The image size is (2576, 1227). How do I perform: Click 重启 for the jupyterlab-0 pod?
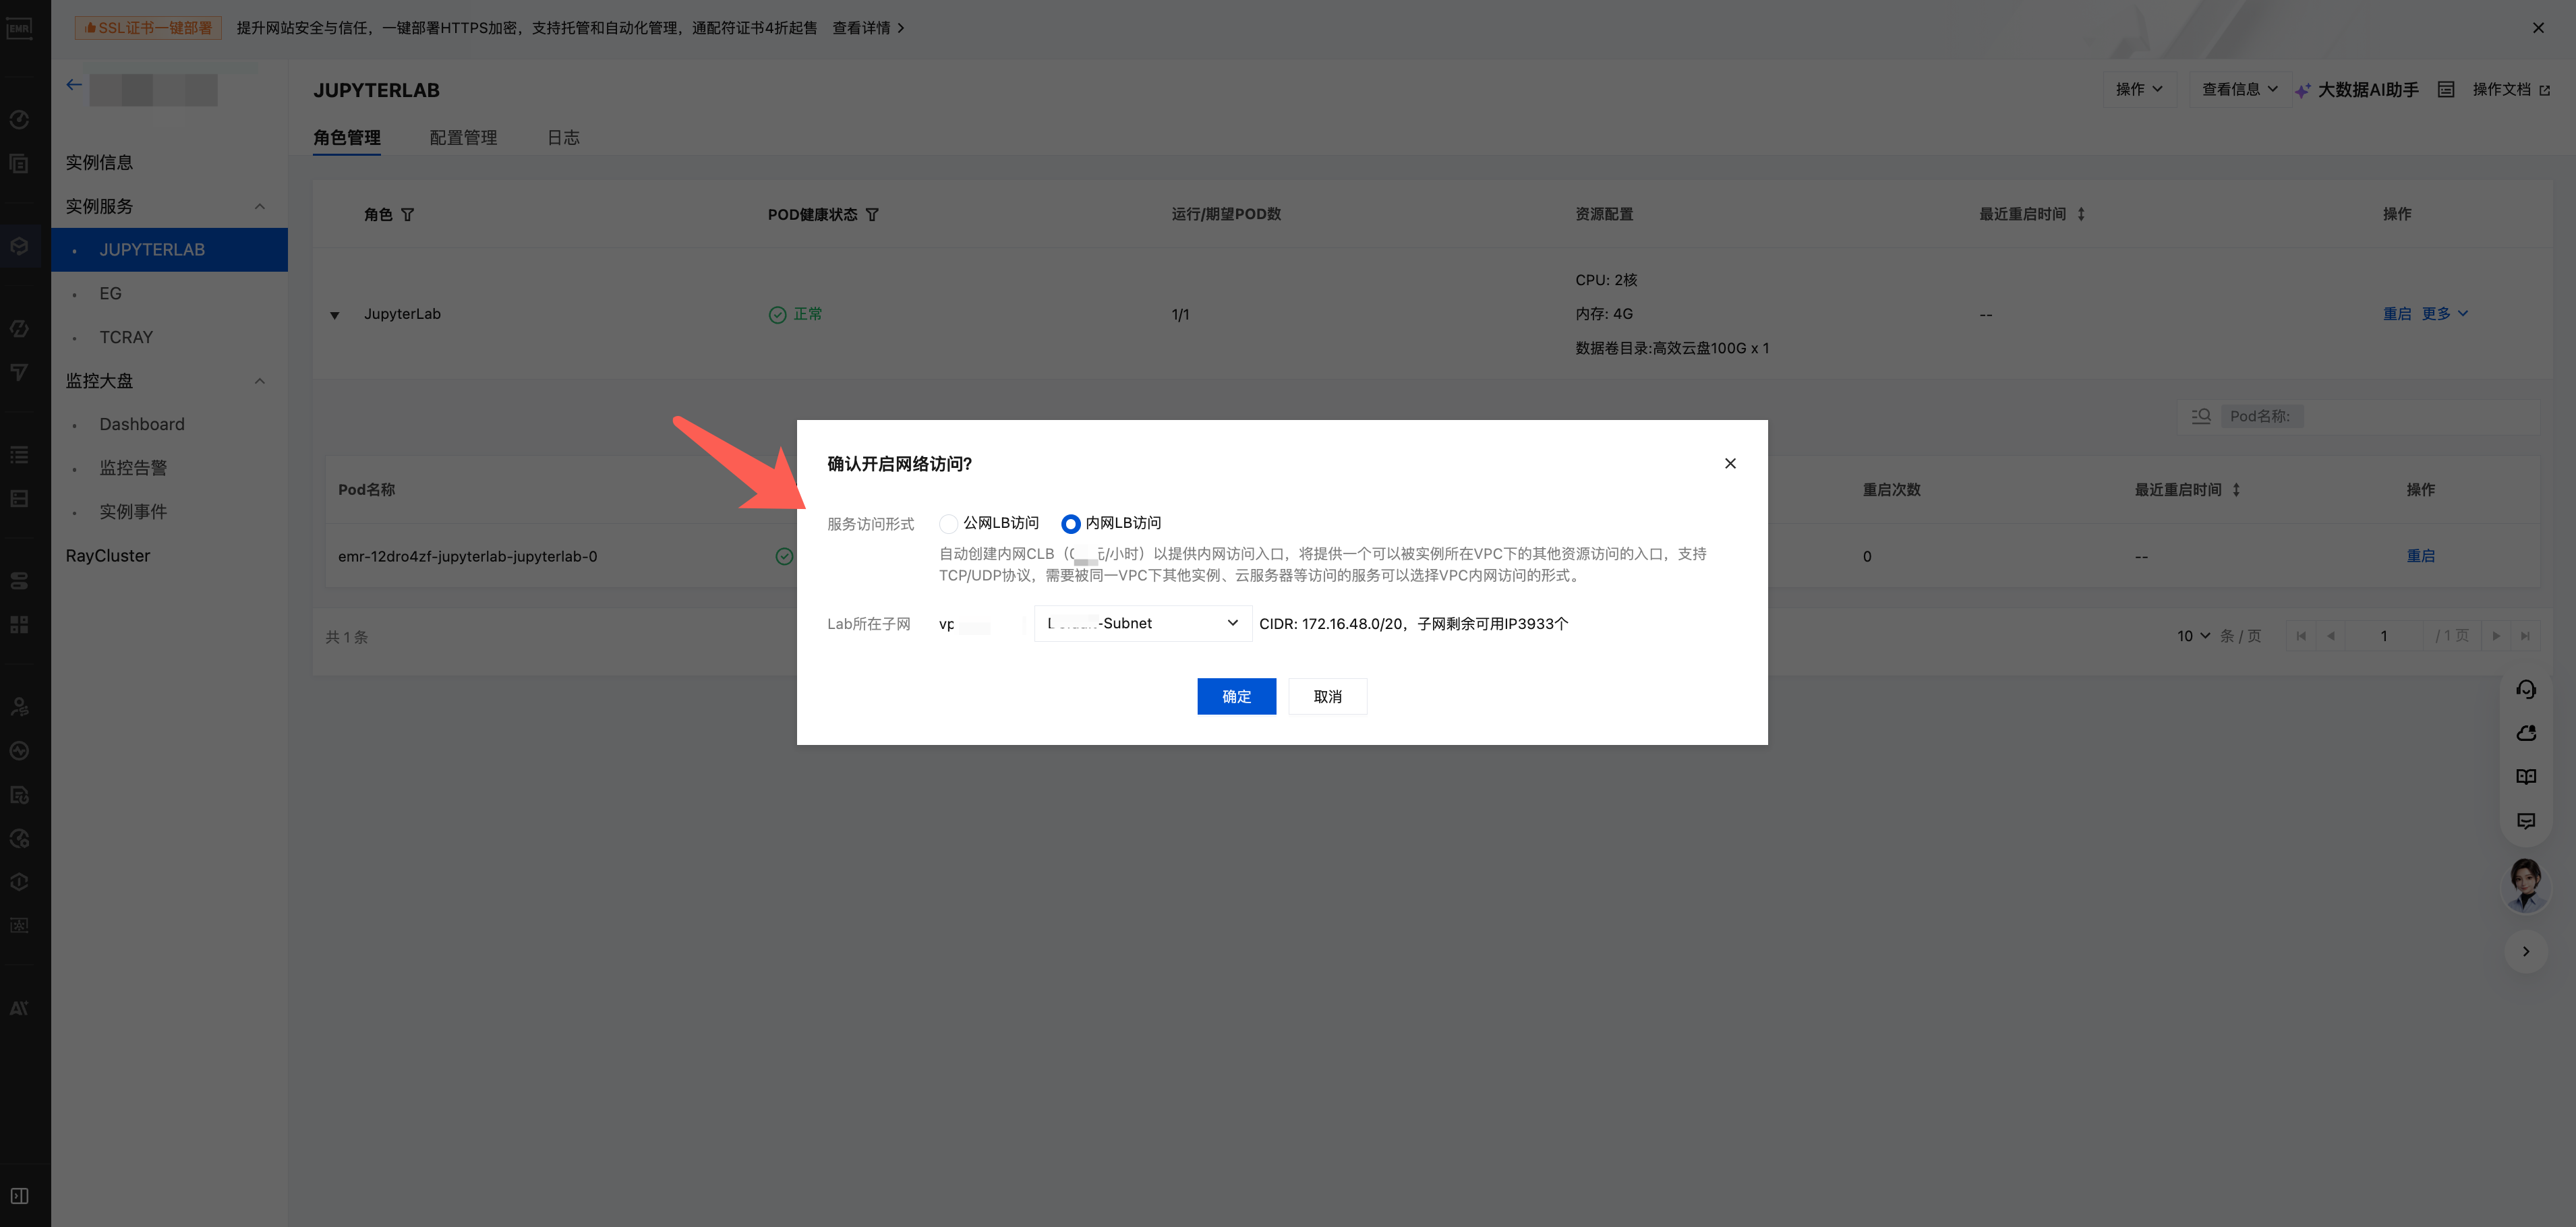pos(2420,556)
